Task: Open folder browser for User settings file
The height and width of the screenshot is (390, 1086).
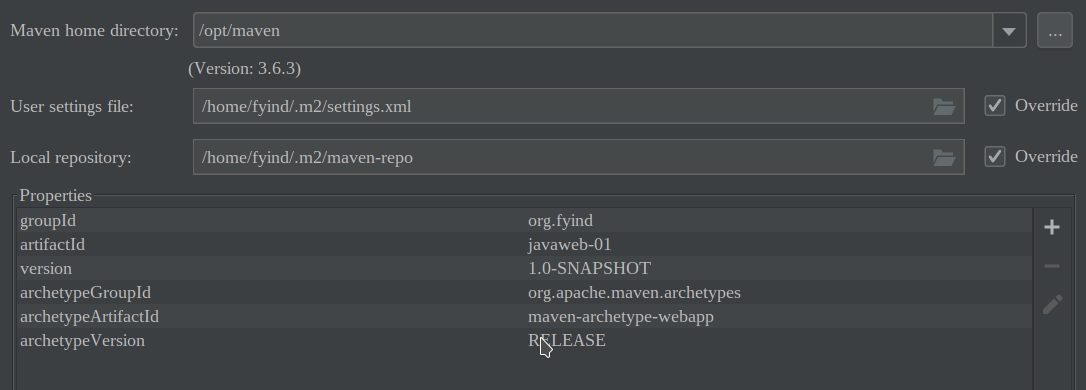Action: point(943,107)
